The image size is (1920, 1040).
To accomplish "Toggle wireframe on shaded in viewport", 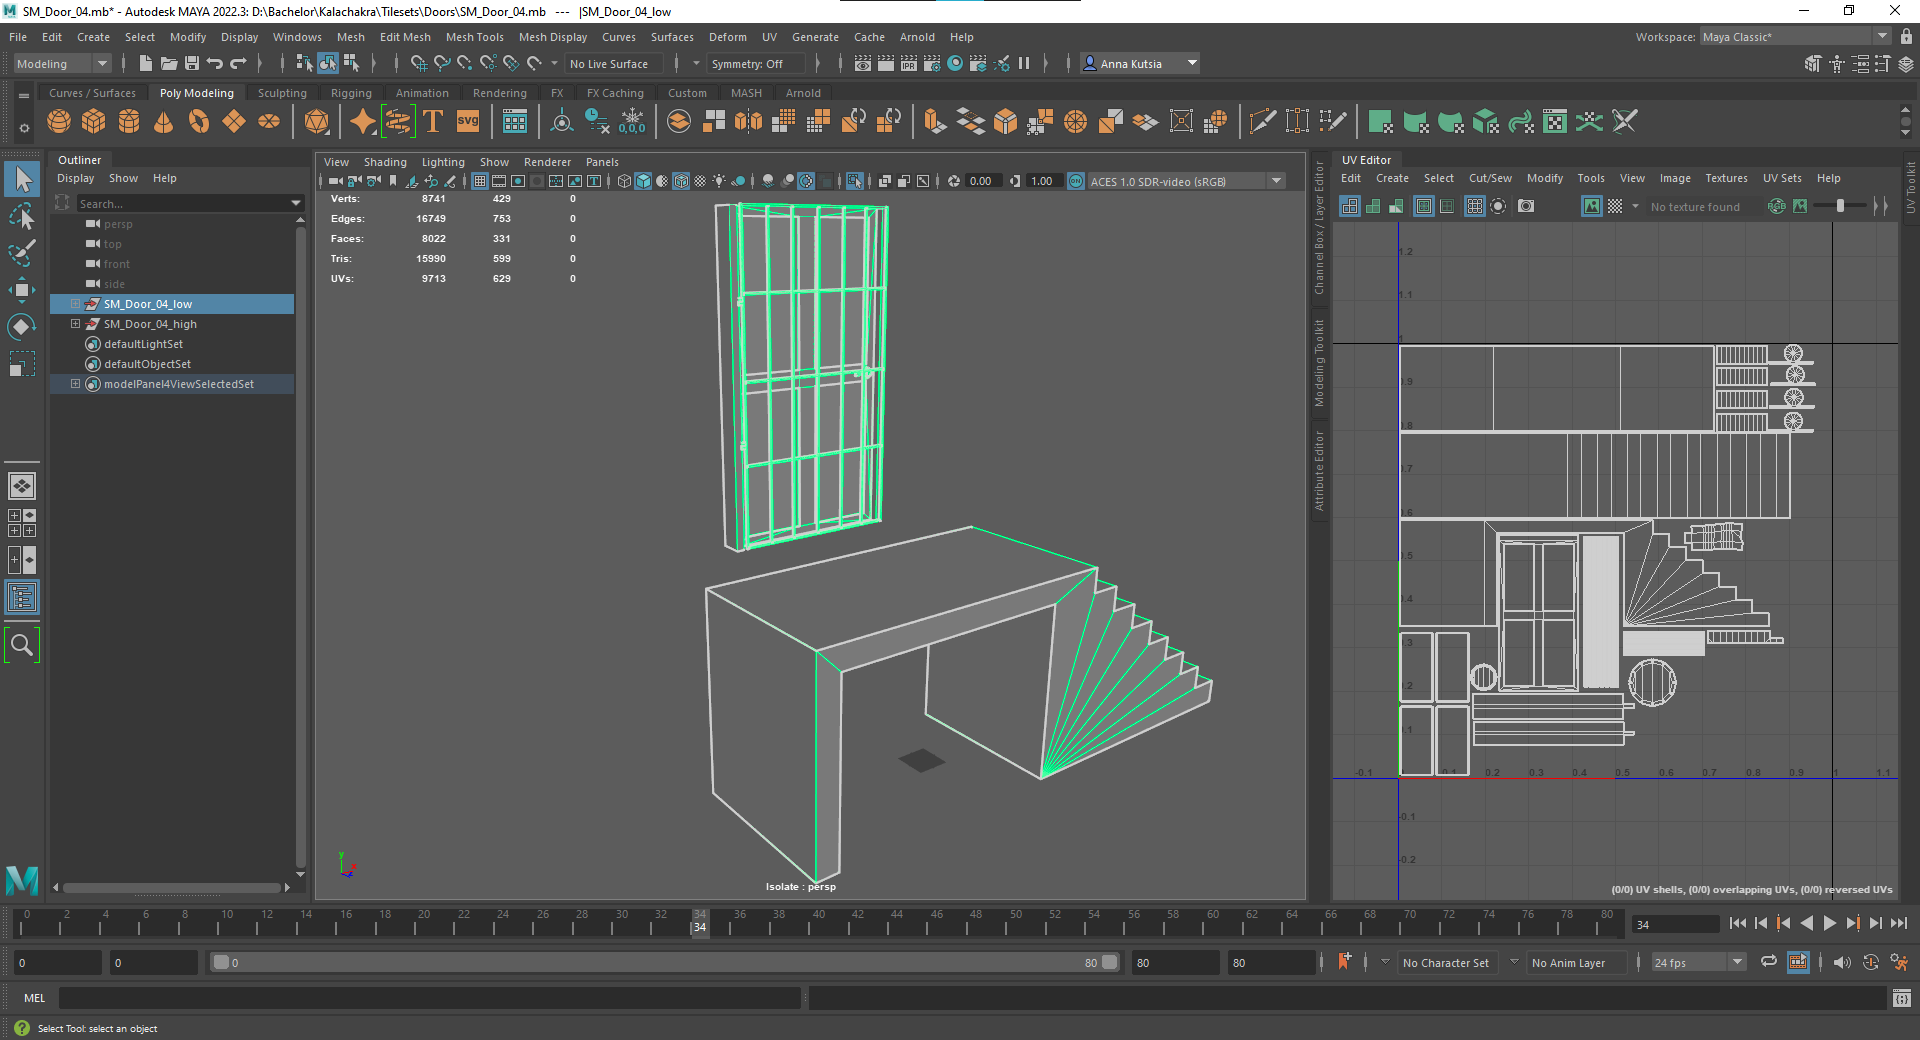I will pyautogui.click(x=681, y=181).
